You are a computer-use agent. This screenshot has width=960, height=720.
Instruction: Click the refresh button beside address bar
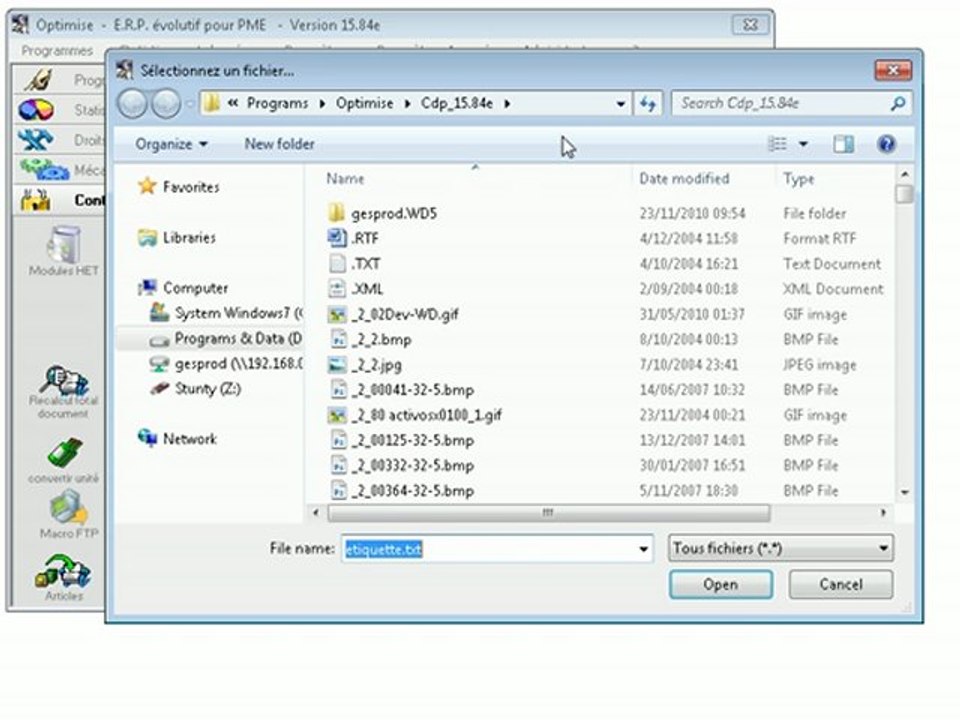pos(648,103)
